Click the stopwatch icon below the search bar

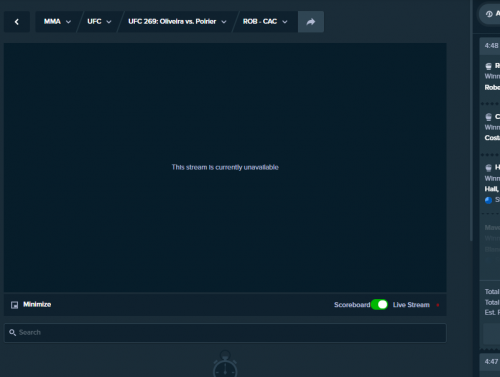(x=225, y=363)
